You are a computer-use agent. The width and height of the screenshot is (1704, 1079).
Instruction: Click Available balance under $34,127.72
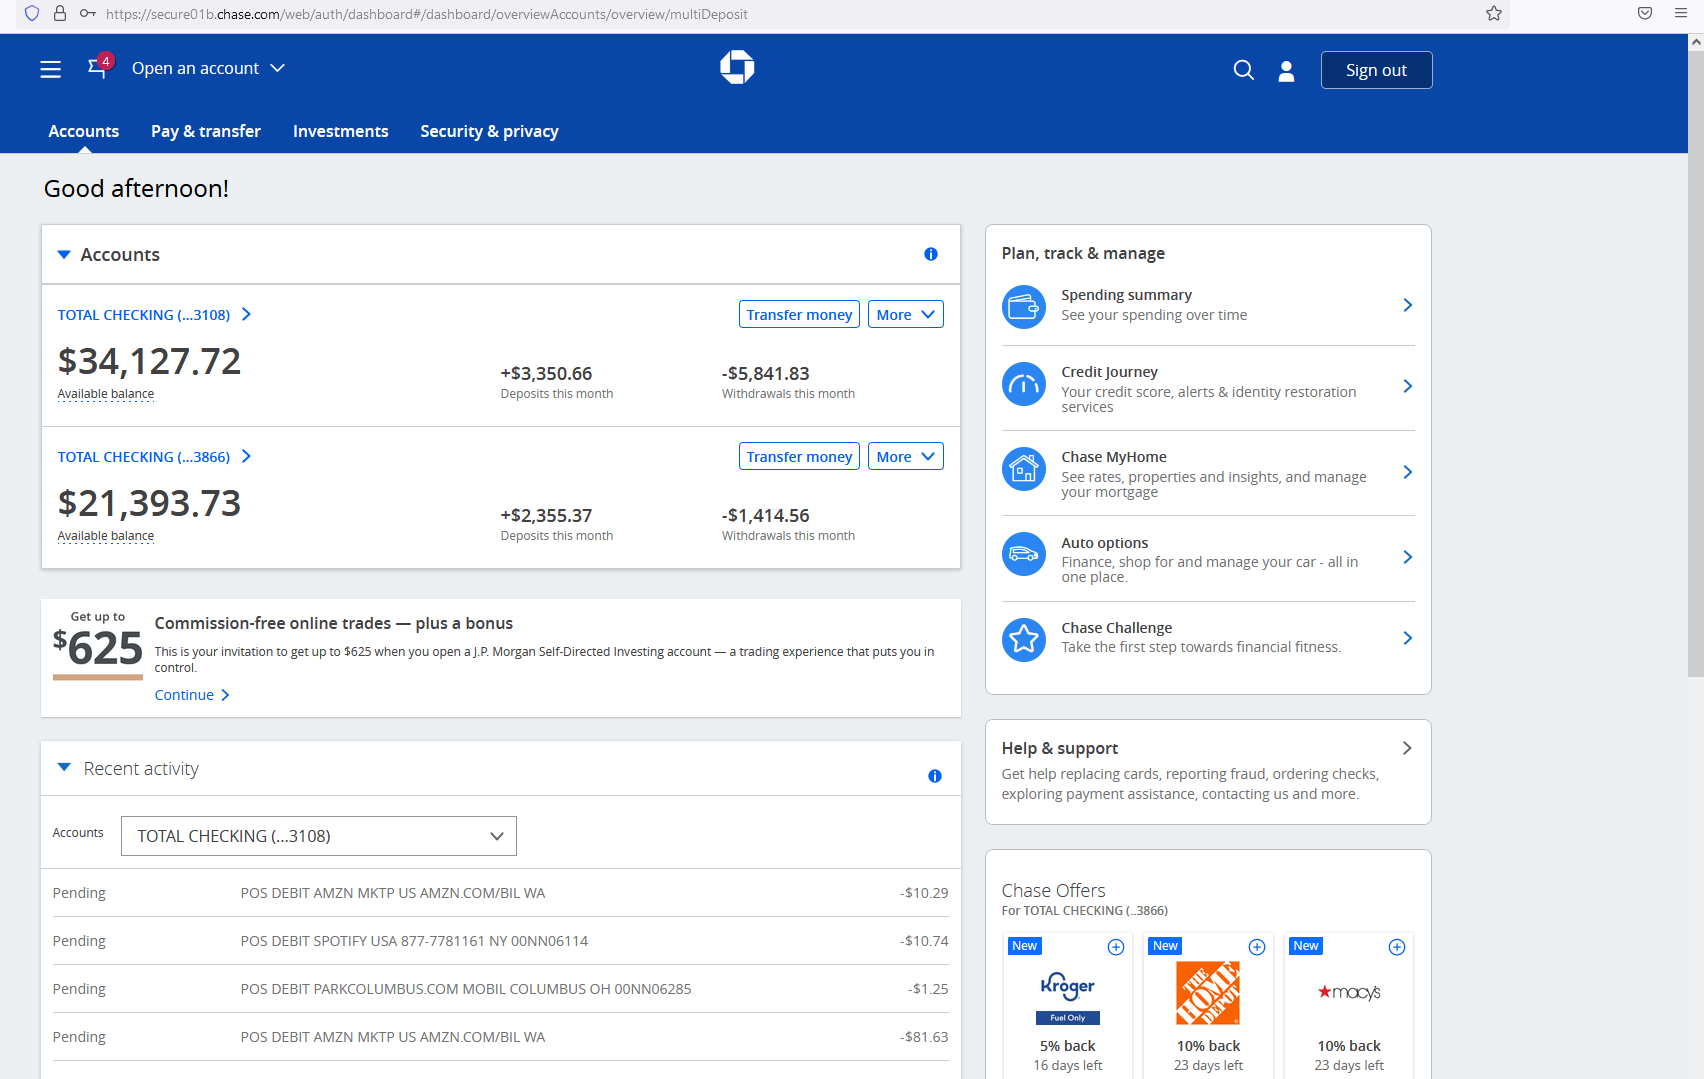[x=106, y=394]
